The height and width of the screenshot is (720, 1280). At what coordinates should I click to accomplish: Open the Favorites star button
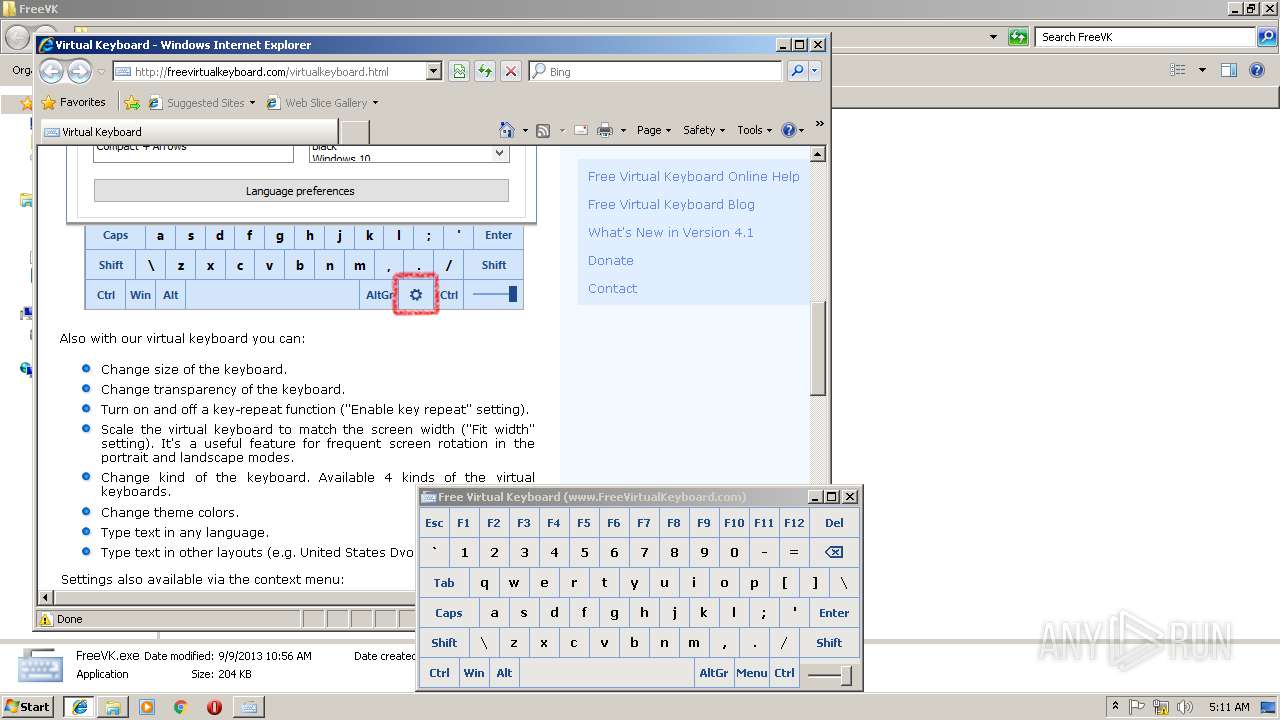[73, 102]
